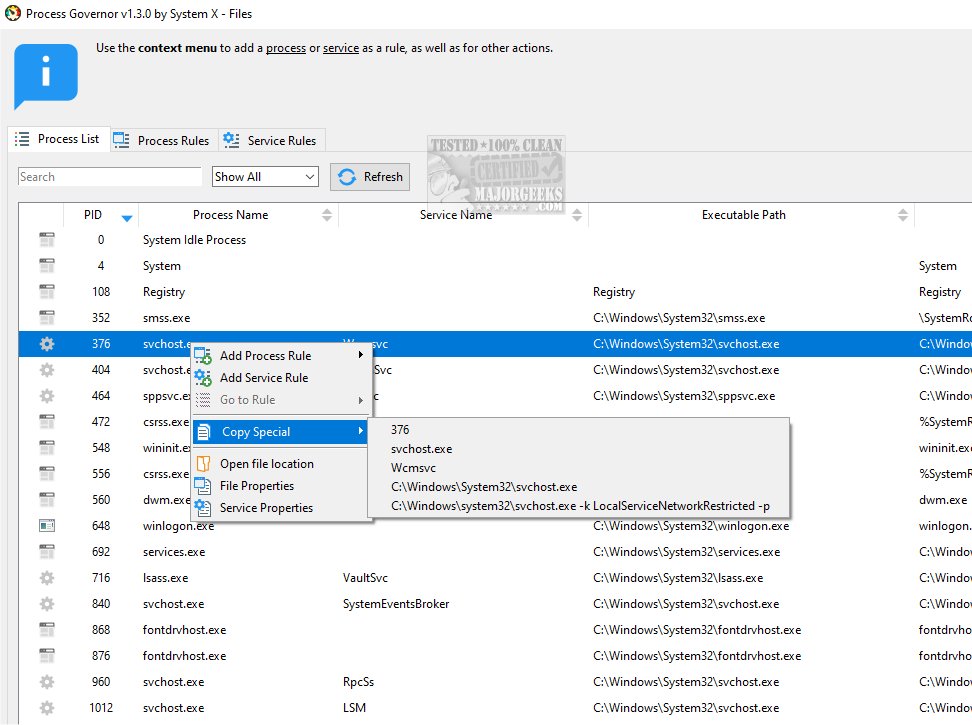
Task: Click the C:\Windows\System32\lsass.exe path cell
Action: point(678,578)
